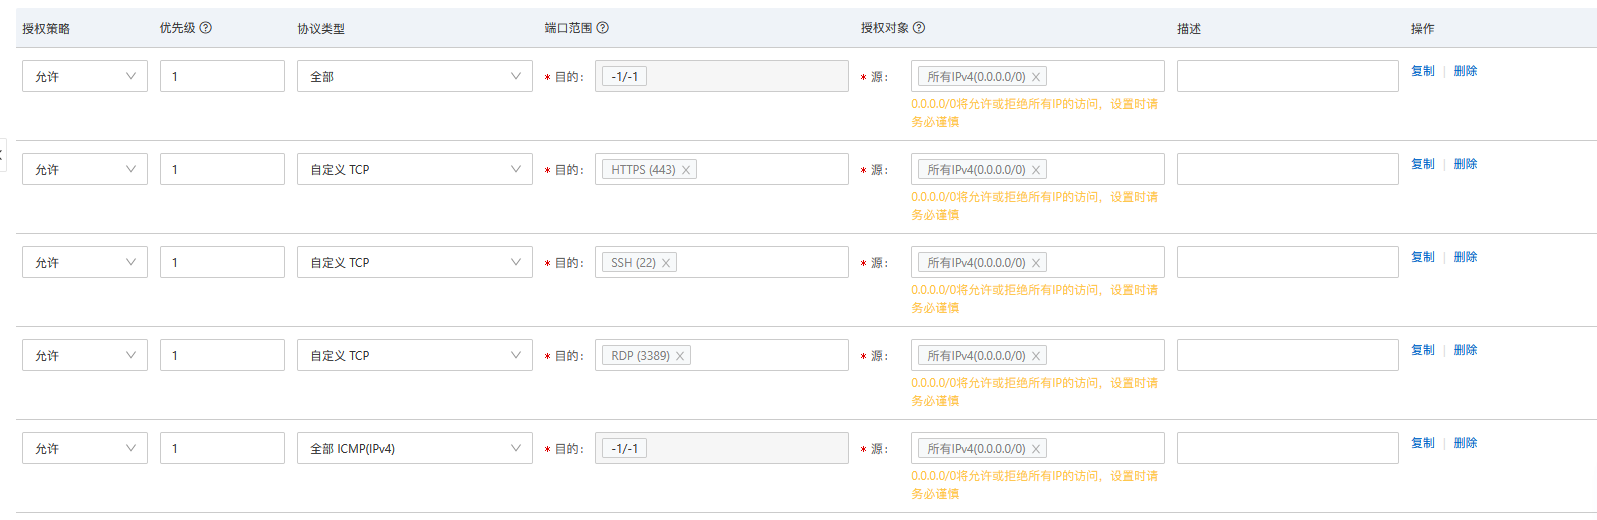Click 删除 link for SSH rule
The height and width of the screenshot is (520, 1597).
pyautogui.click(x=1465, y=257)
